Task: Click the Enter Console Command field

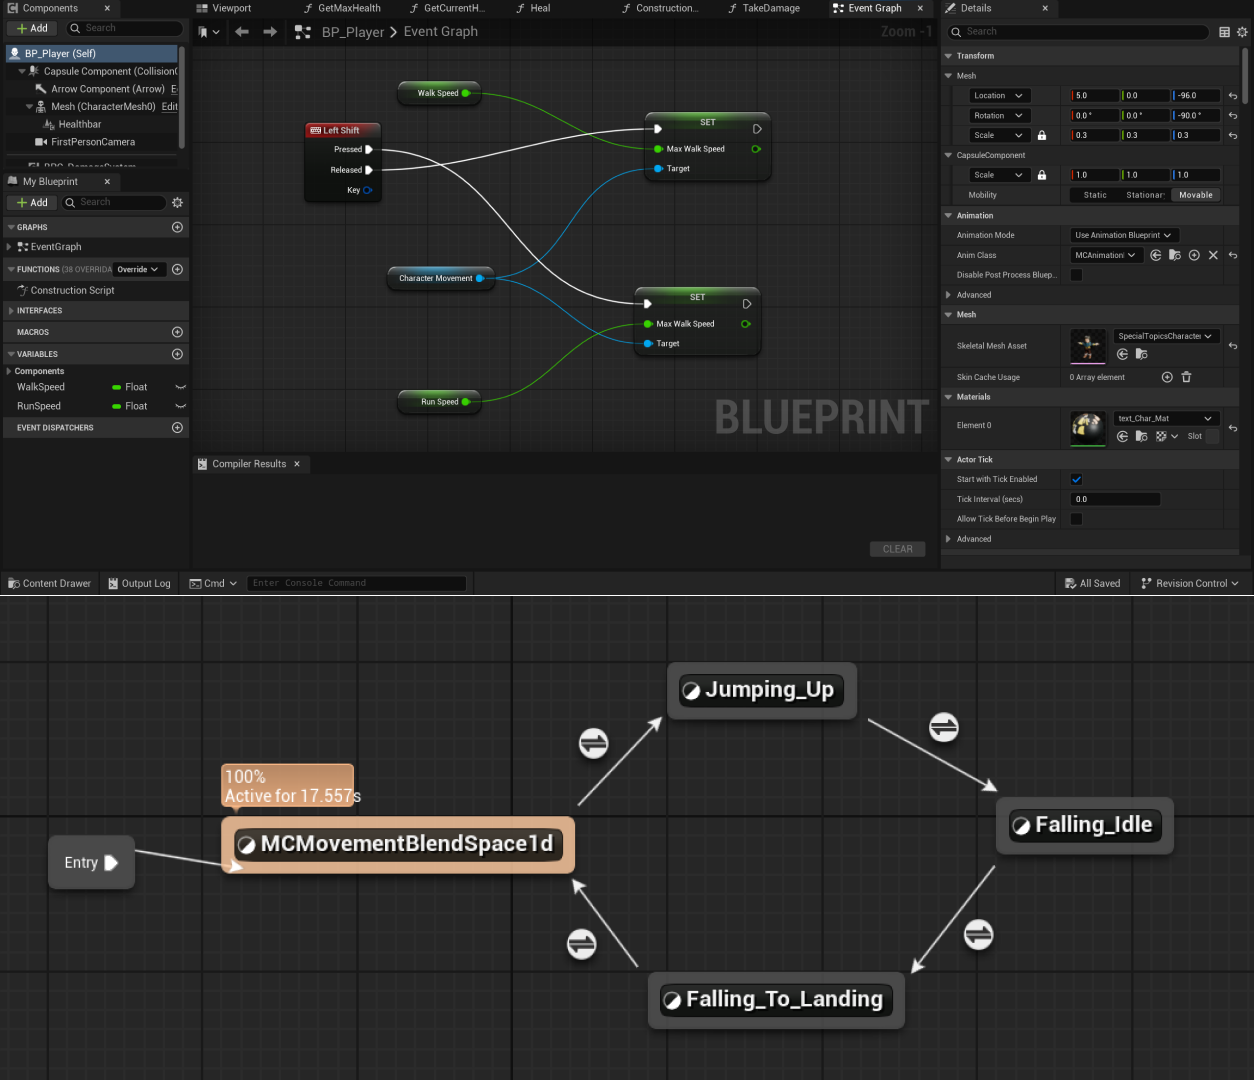Action: (x=356, y=583)
